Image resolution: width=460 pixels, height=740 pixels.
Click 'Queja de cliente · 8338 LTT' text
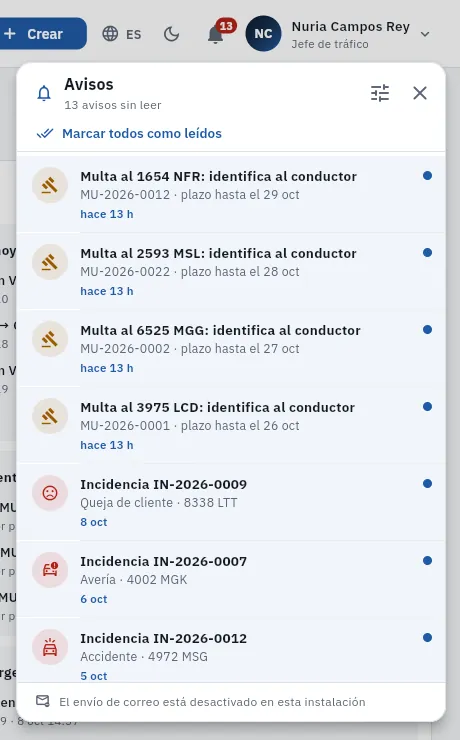pyautogui.click(x=159, y=503)
